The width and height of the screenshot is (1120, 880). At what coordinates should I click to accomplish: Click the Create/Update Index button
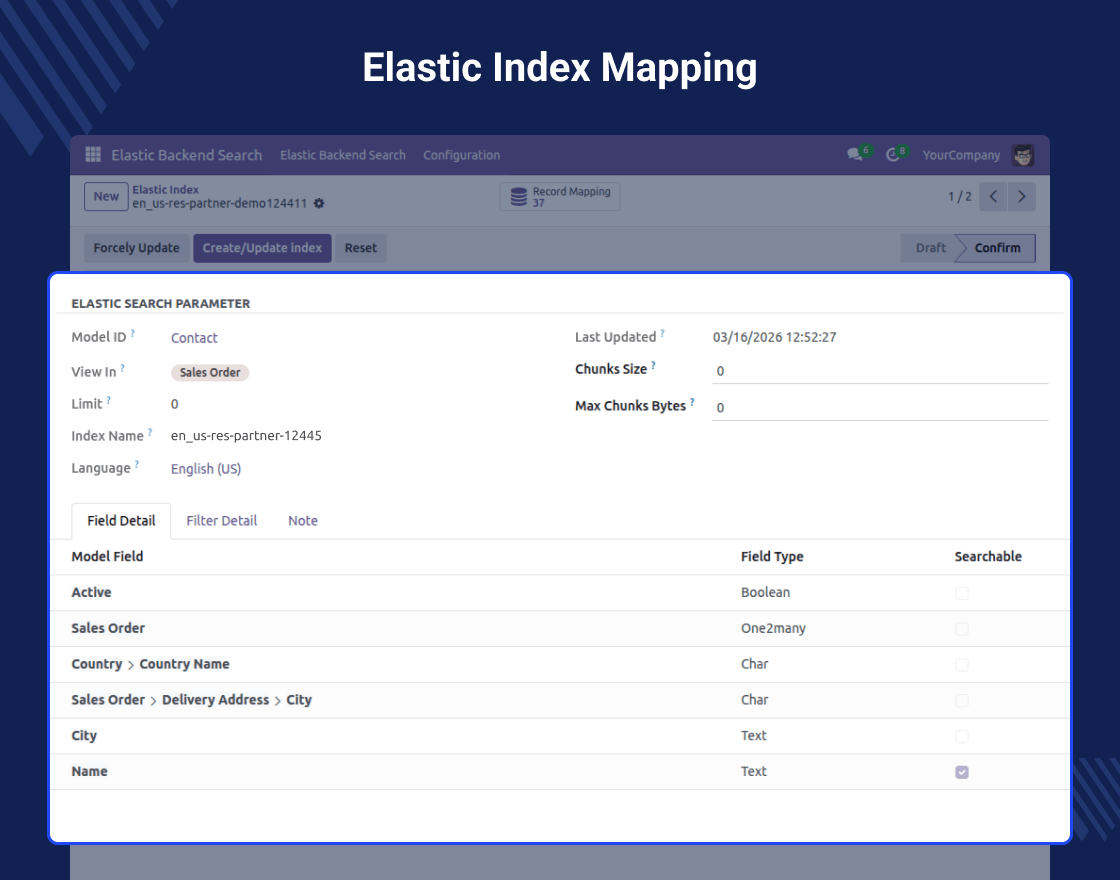click(x=262, y=248)
